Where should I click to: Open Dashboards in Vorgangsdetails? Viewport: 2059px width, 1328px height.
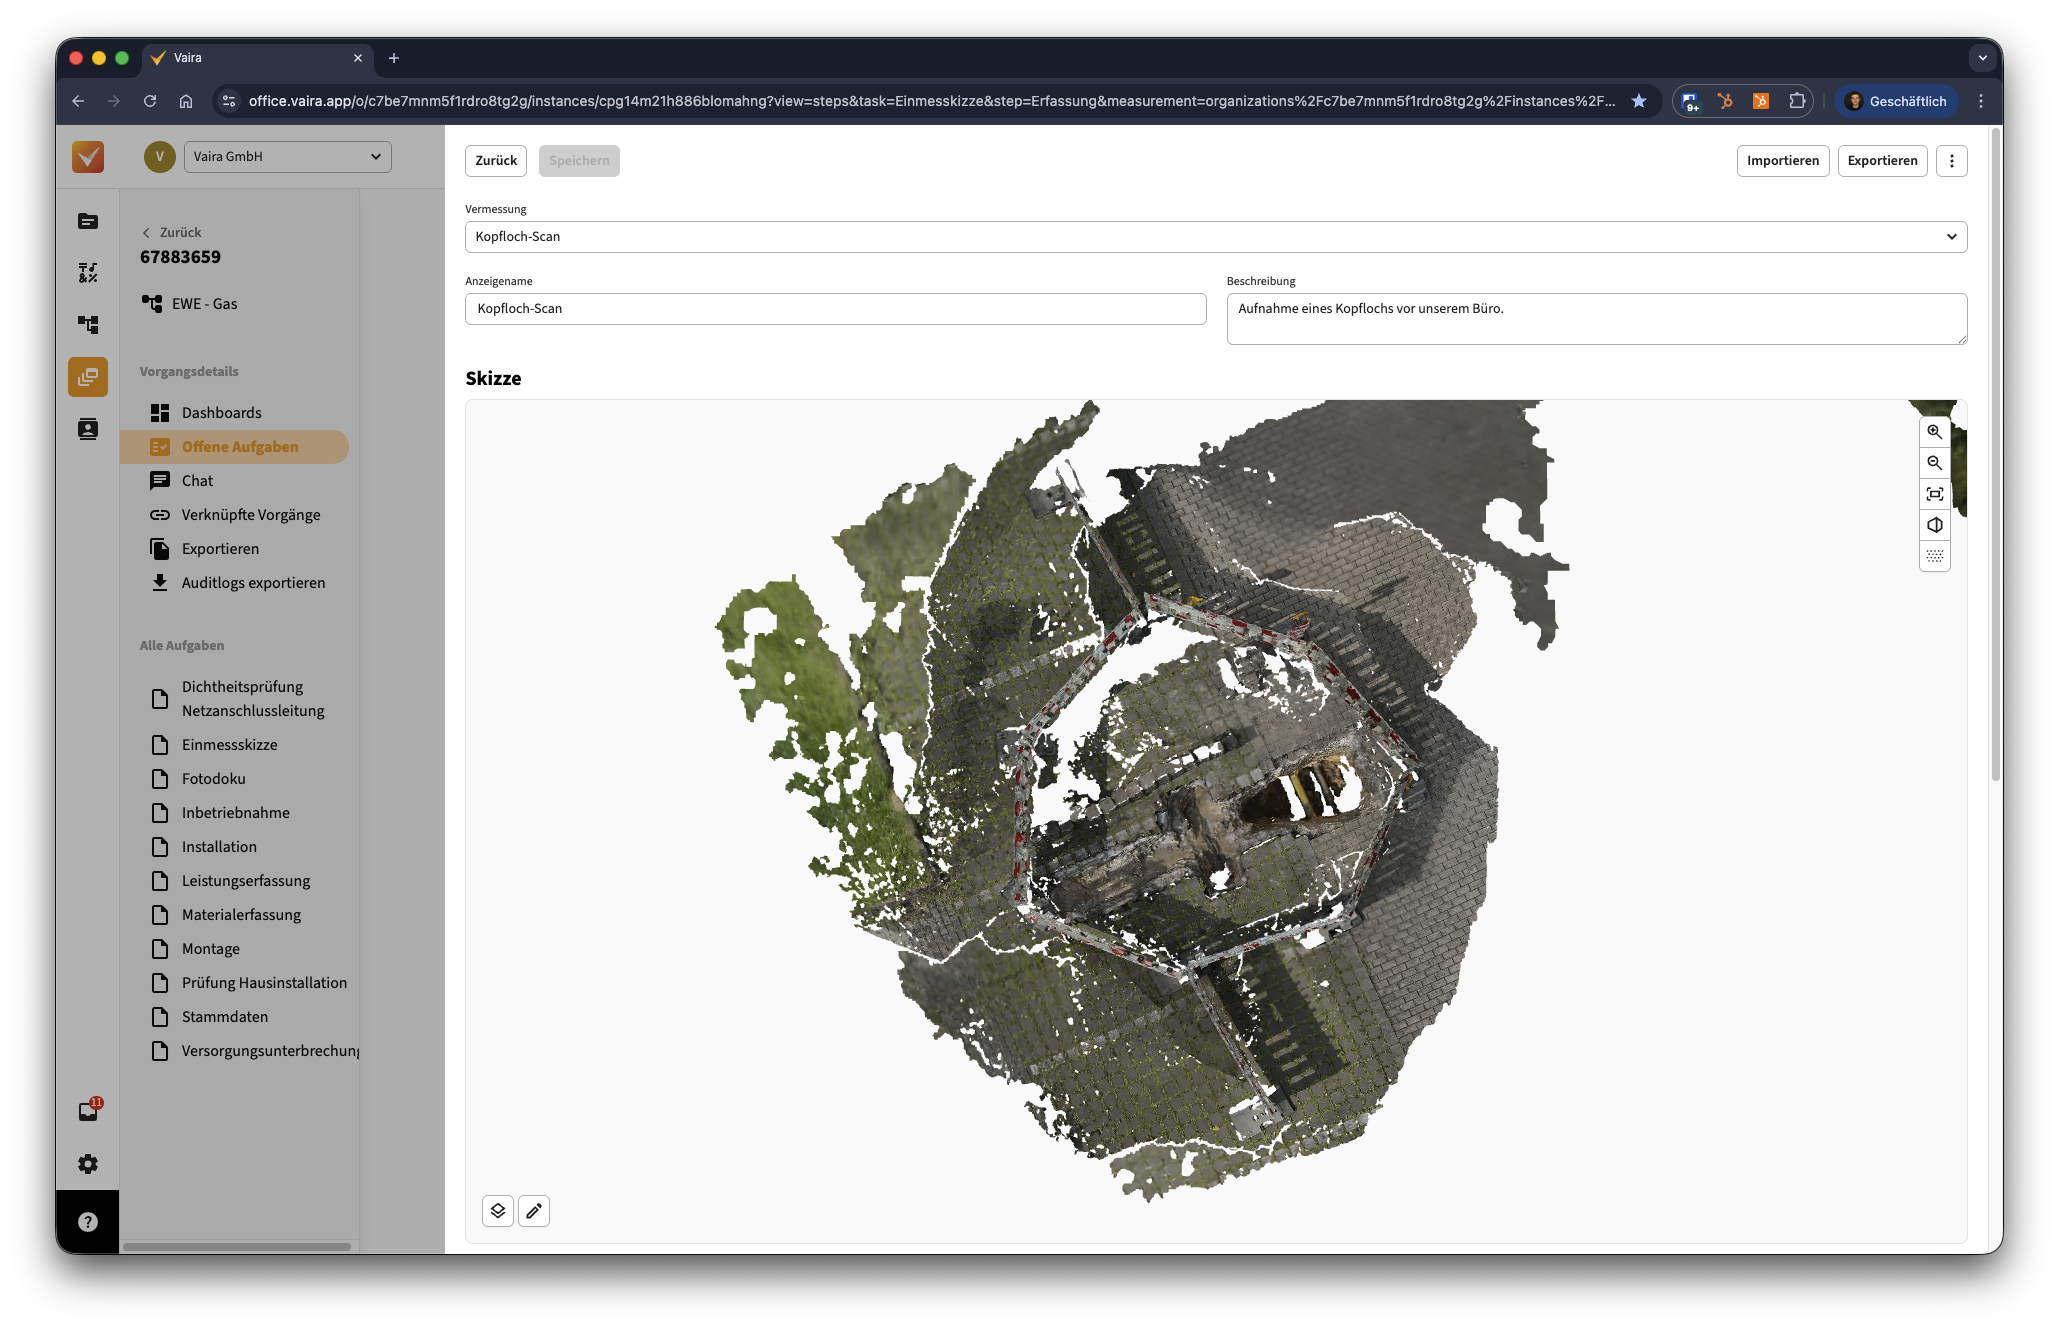221,413
